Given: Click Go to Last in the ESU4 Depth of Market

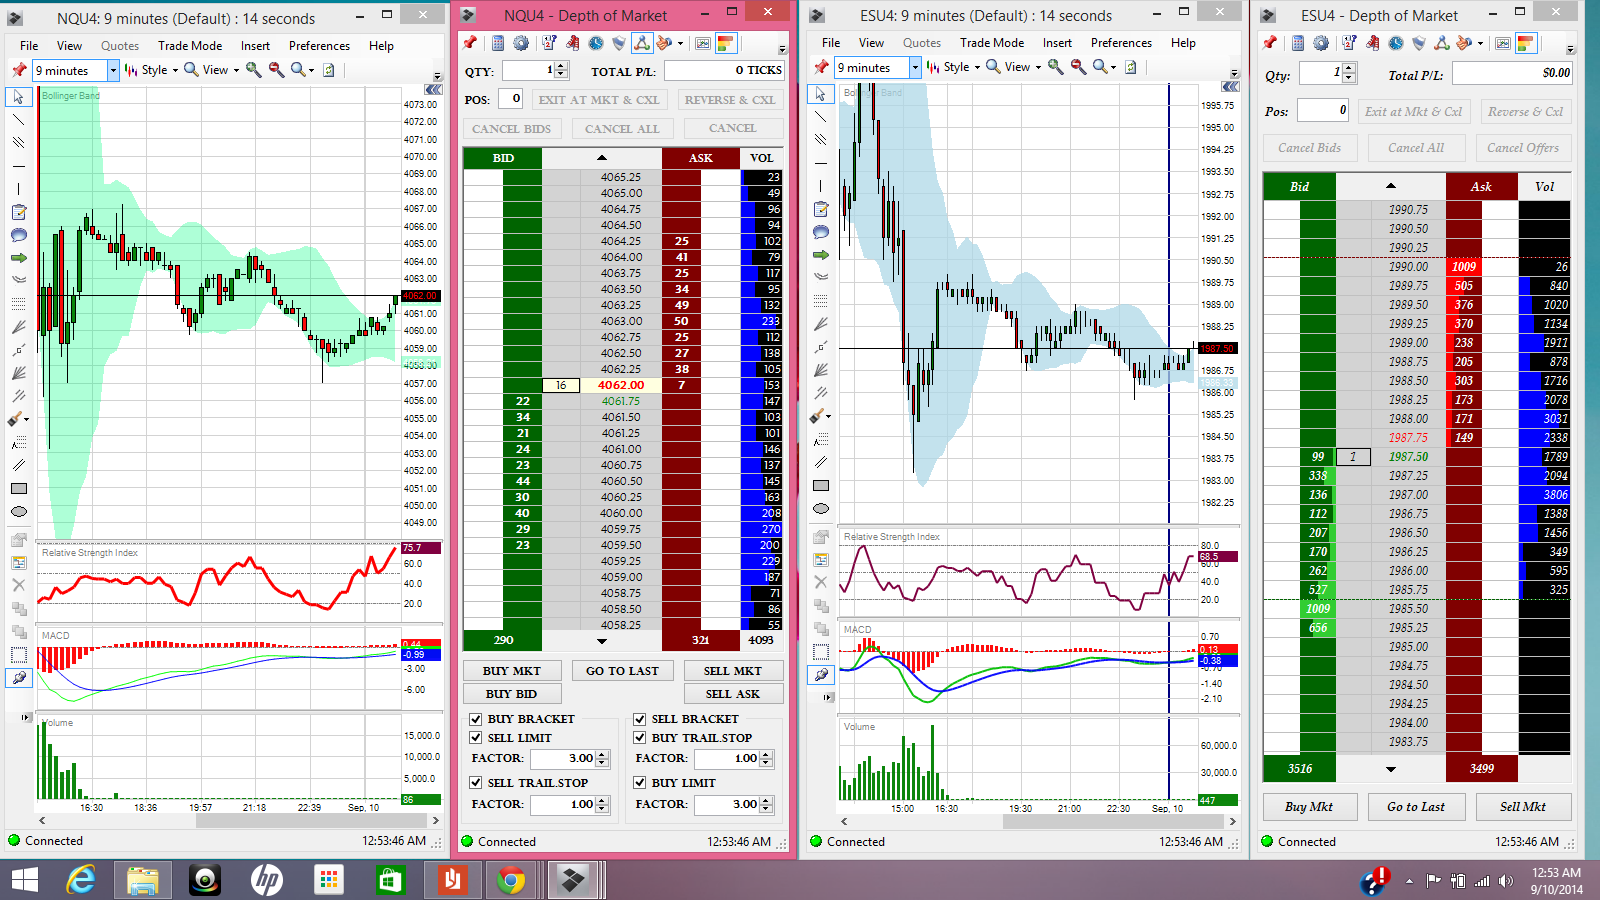Looking at the screenshot, I should tap(1416, 807).
